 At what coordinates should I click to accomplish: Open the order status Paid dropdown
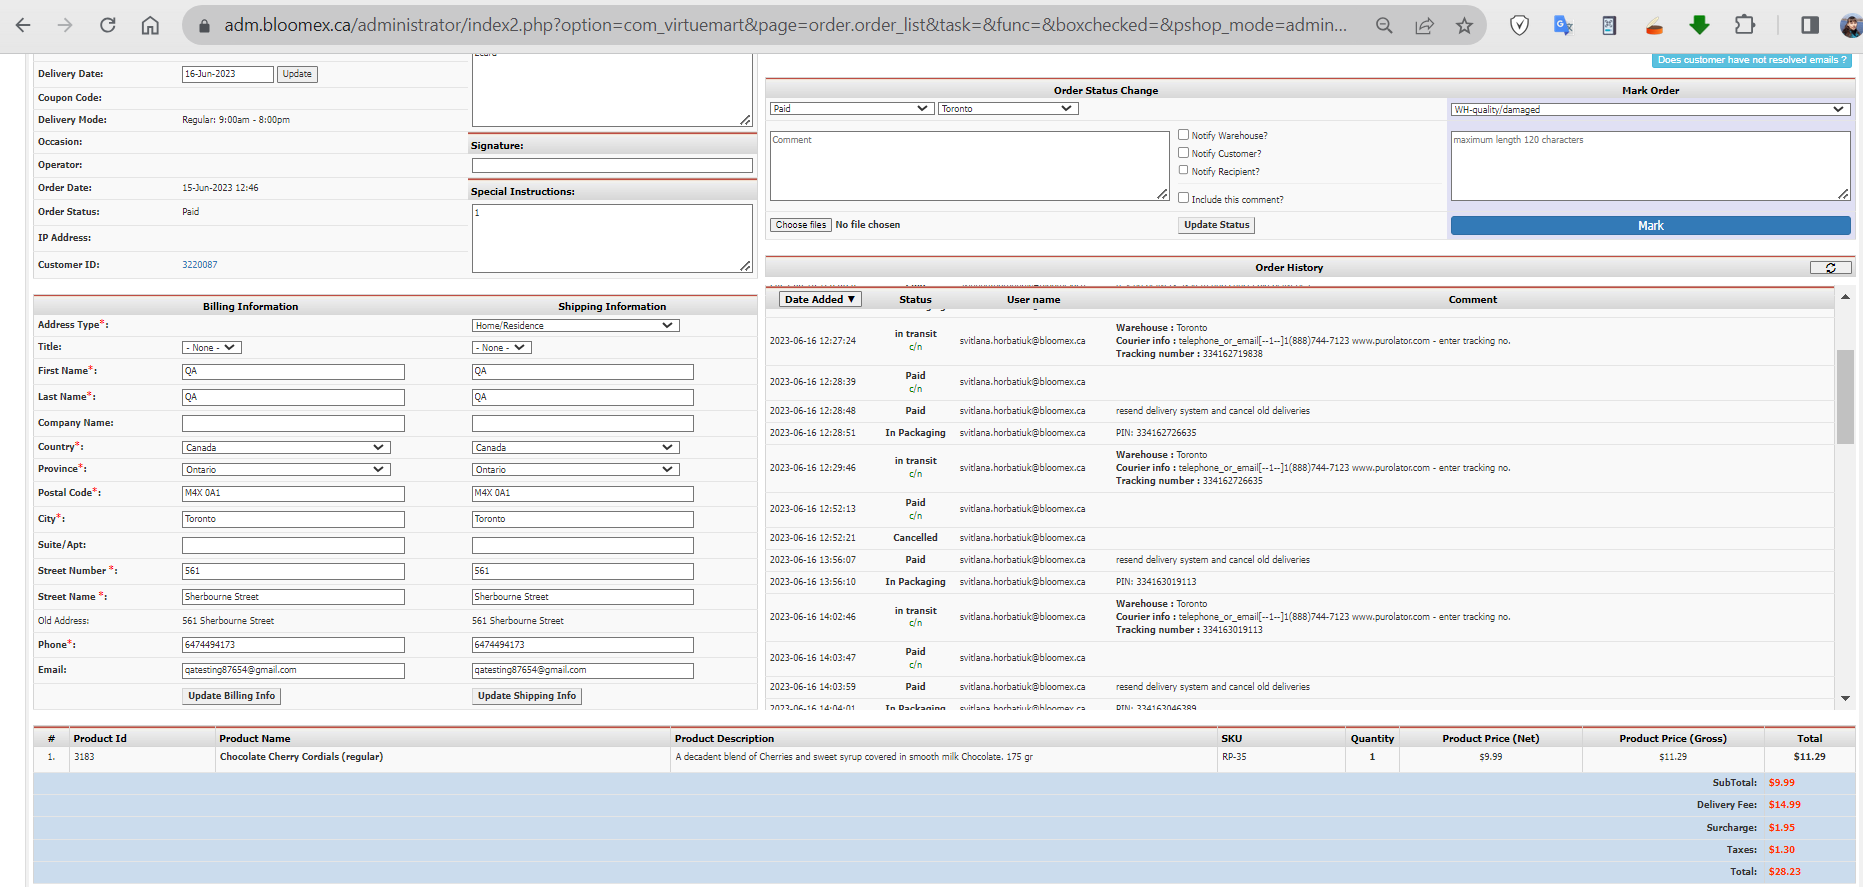[852, 108]
